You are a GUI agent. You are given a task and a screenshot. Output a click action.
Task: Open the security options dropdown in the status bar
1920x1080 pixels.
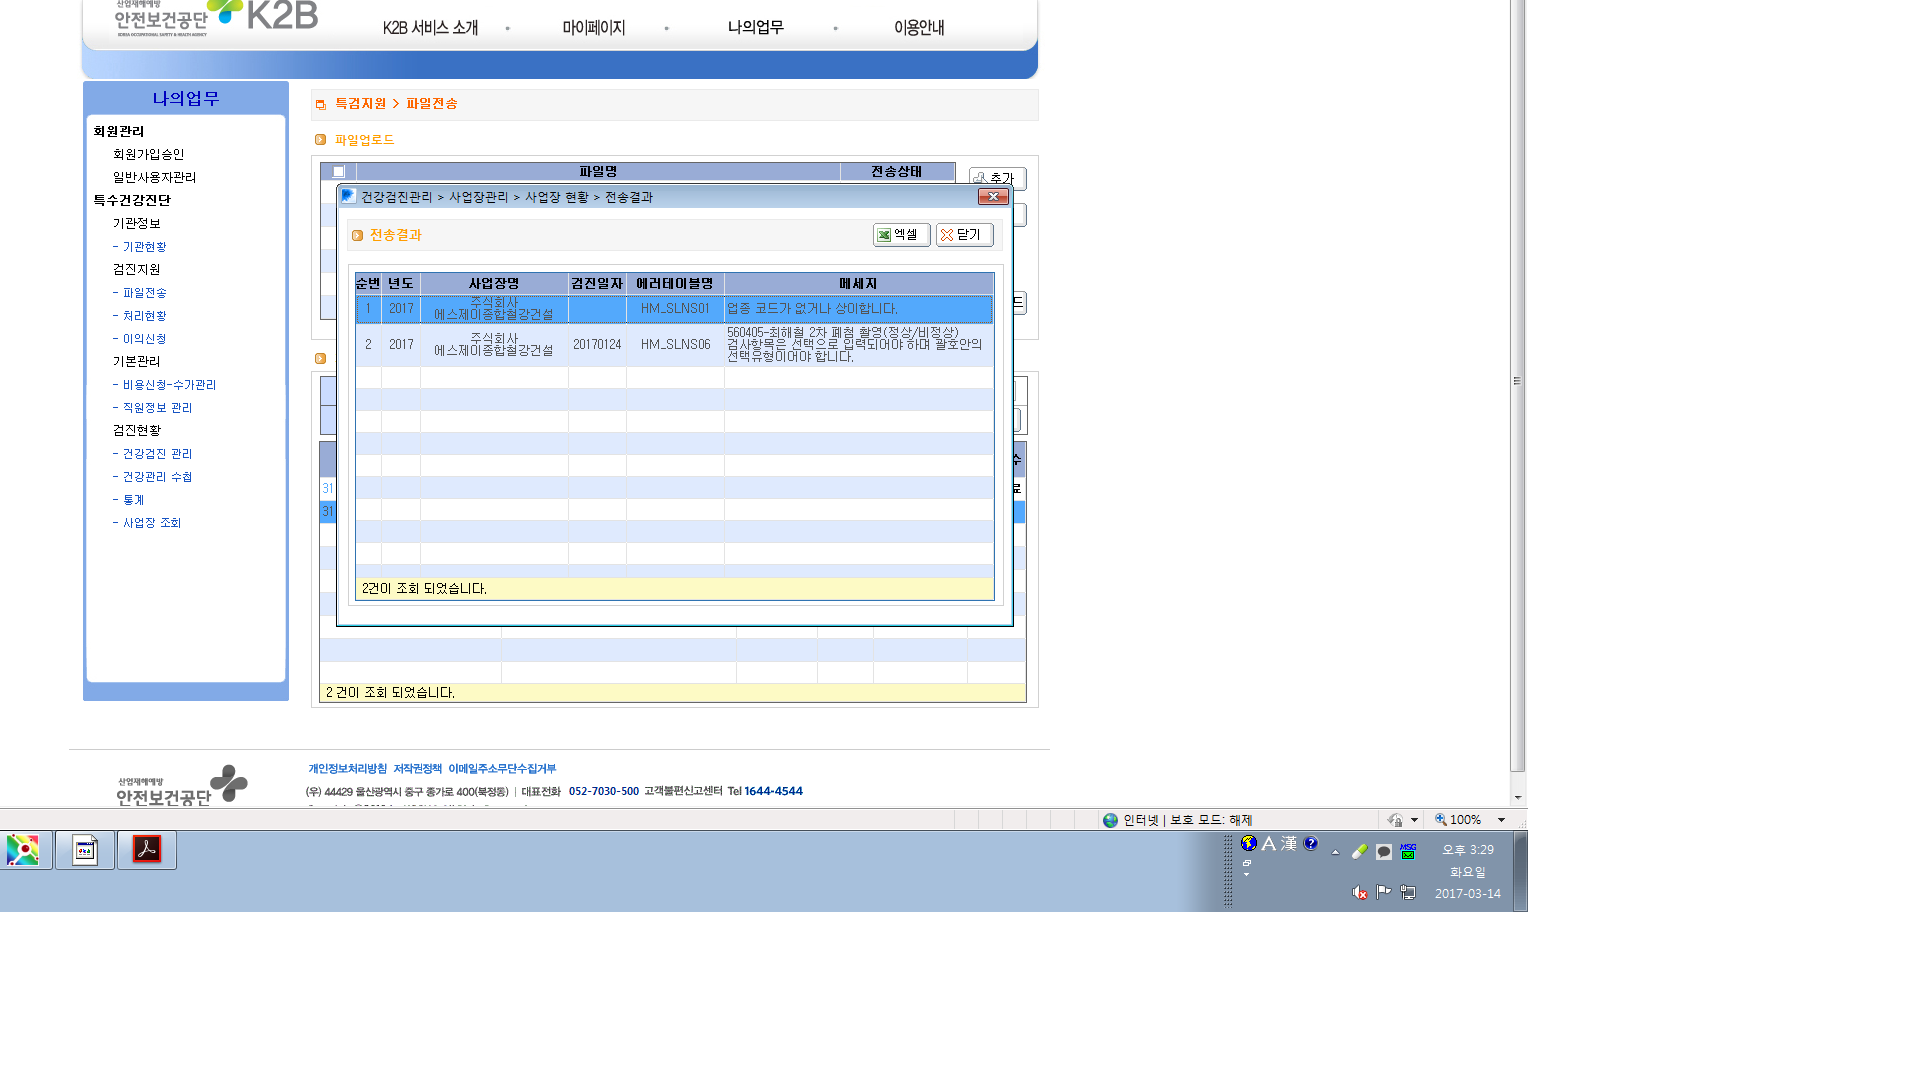coord(1414,820)
